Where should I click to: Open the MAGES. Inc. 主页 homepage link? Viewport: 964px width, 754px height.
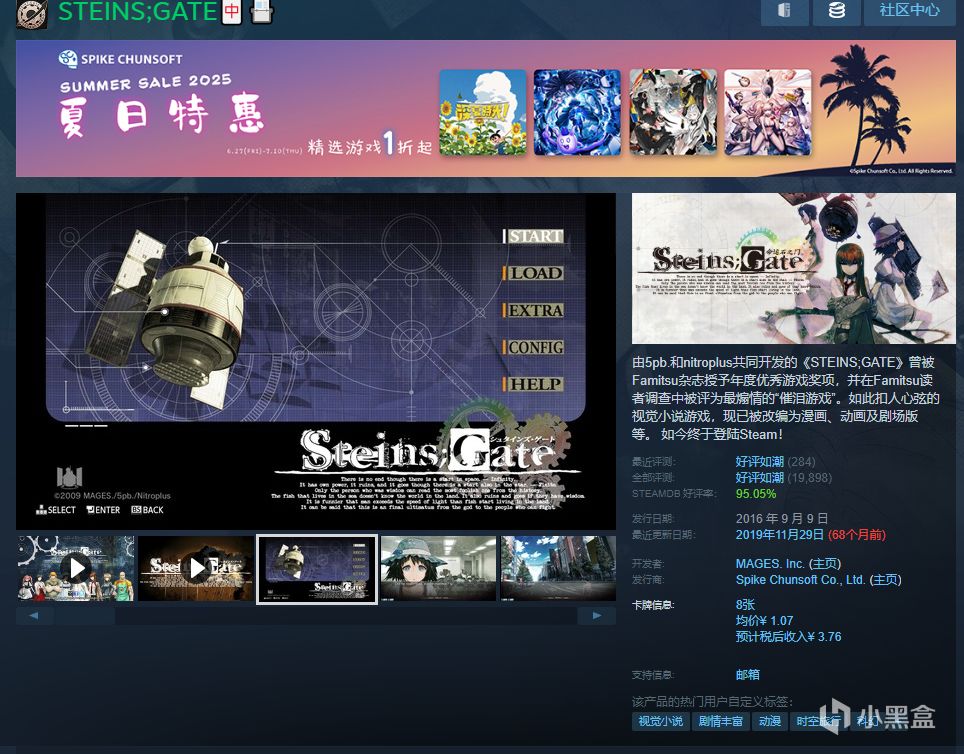click(x=824, y=563)
